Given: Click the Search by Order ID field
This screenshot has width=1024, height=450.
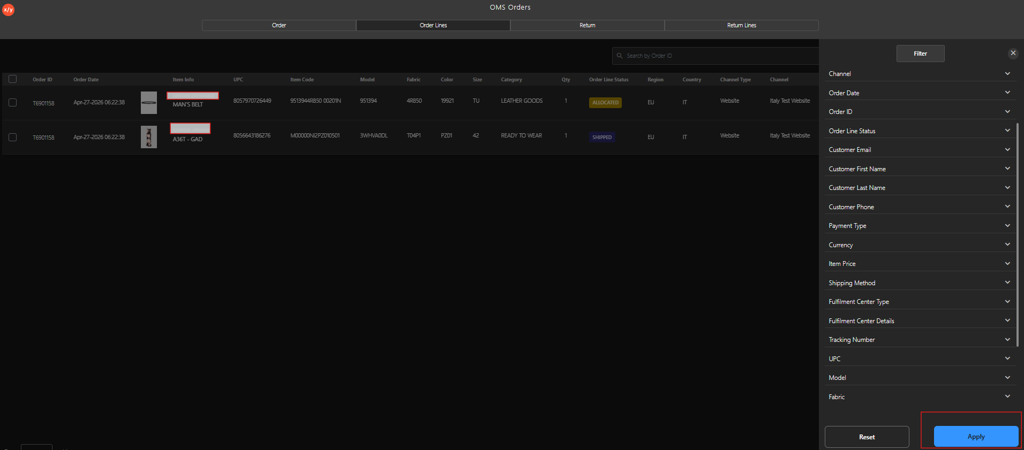Looking at the screenshot, I should [x=716, y=56].
